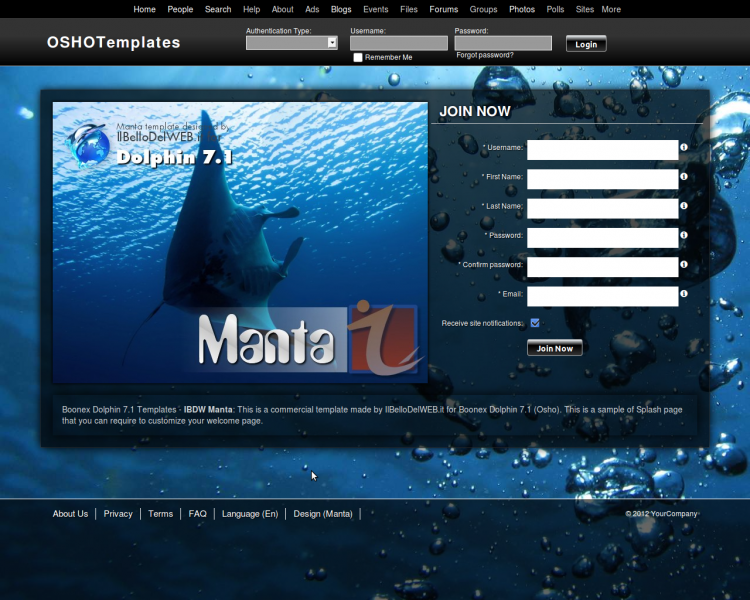Go to People in top navigation
Image resolution: width=750 pixels, height=600 pixels.
[x=180, y=9]
